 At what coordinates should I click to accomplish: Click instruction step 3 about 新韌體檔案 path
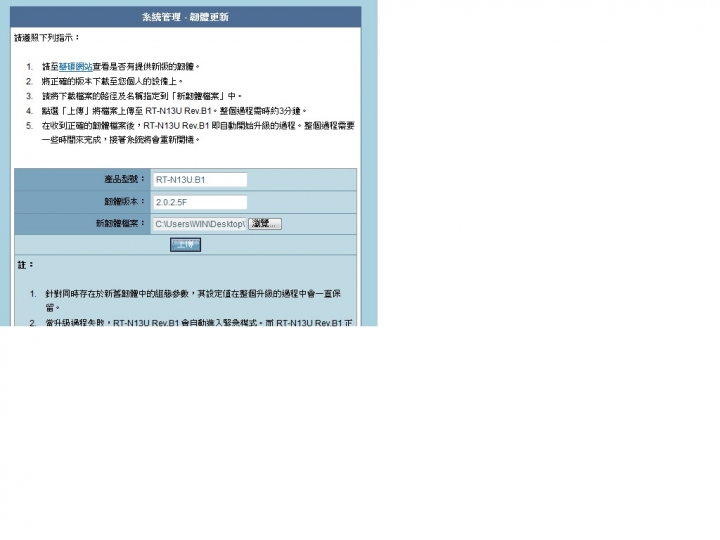pyautogui.click(x=142, y=96)
